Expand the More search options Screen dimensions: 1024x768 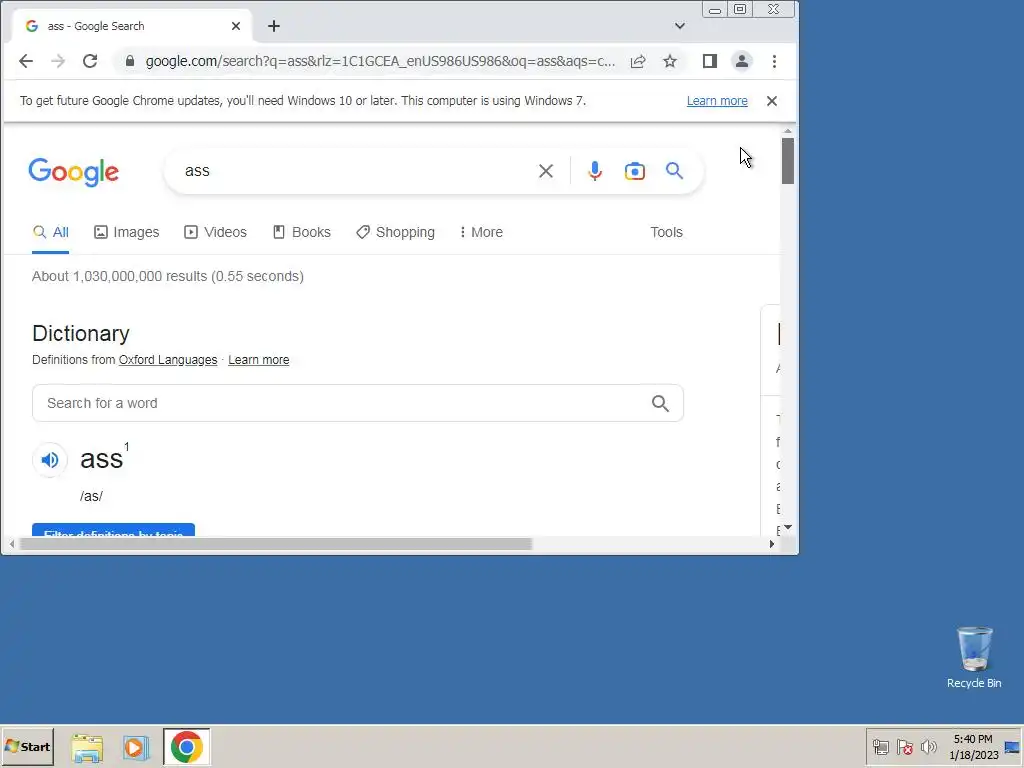pos(481,232)
